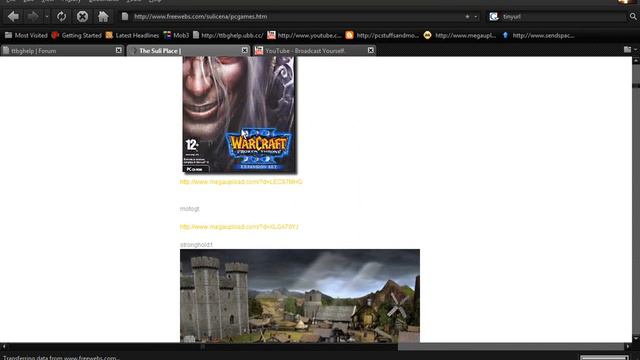640x360 pixels.
Task: Click the vertical scrollbar up arrow
Action: [x=636, y=60]
